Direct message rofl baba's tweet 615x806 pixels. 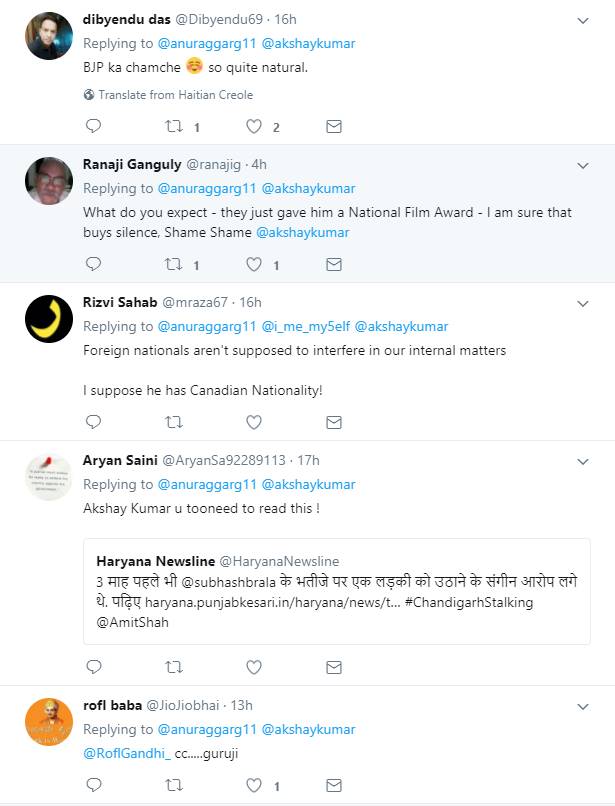coord(334,785)
